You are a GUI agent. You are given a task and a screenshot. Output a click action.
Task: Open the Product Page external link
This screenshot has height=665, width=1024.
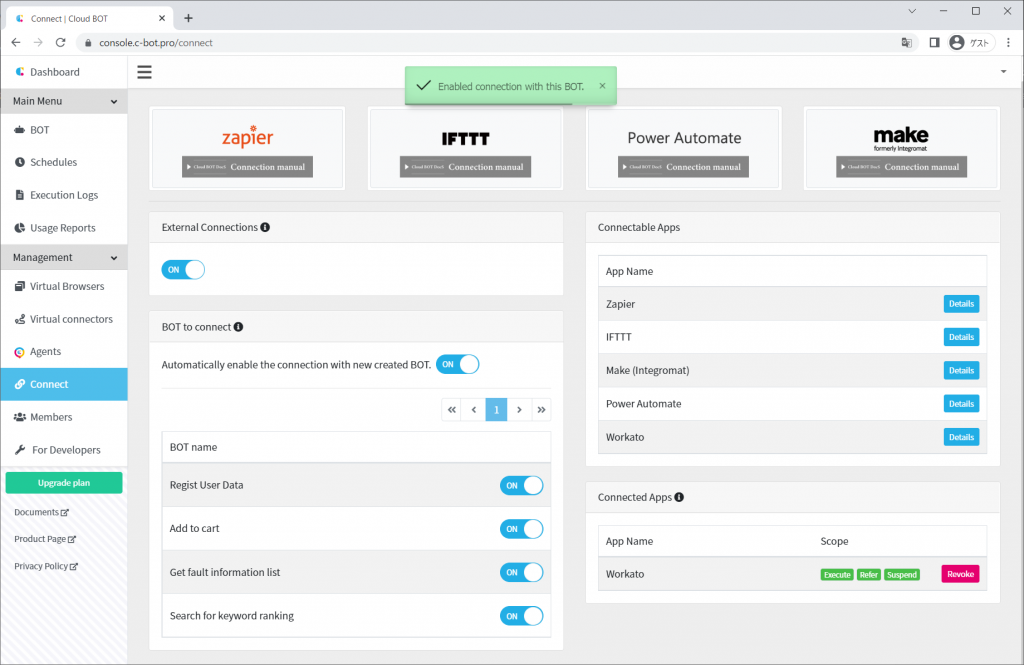[x=45, y=539]
